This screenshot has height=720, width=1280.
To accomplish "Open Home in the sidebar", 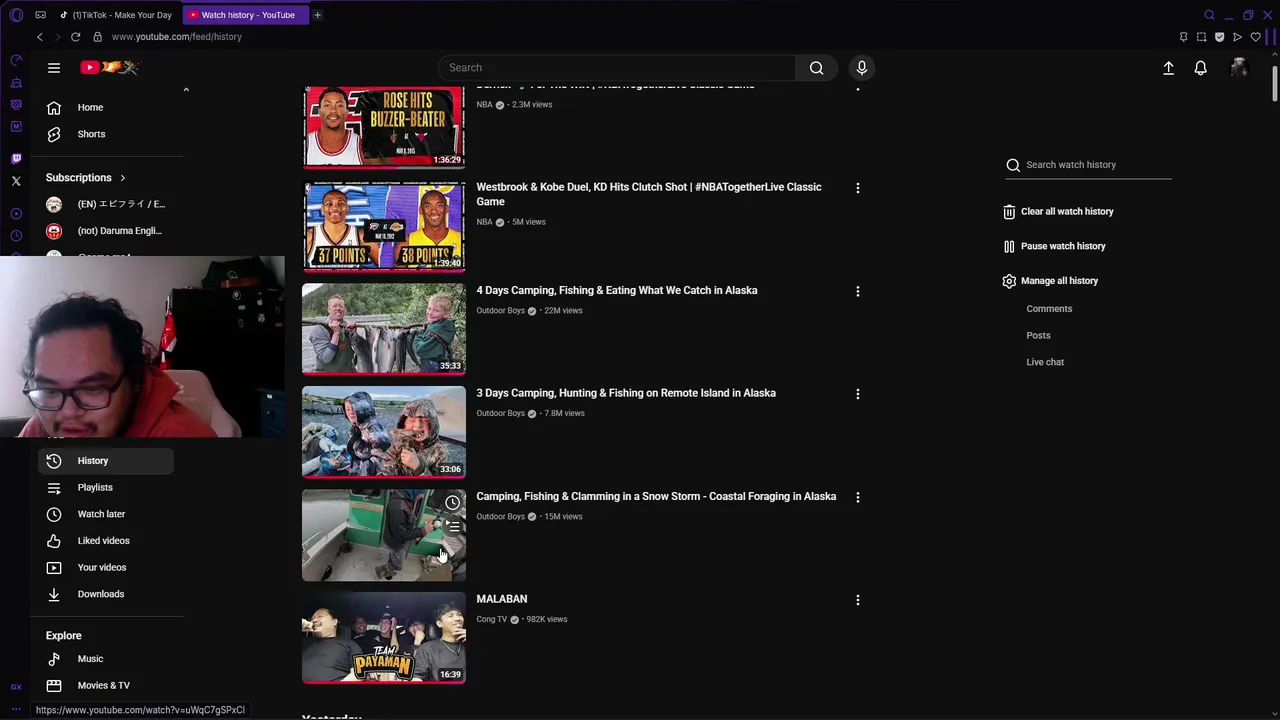I will tap(106, 107).
